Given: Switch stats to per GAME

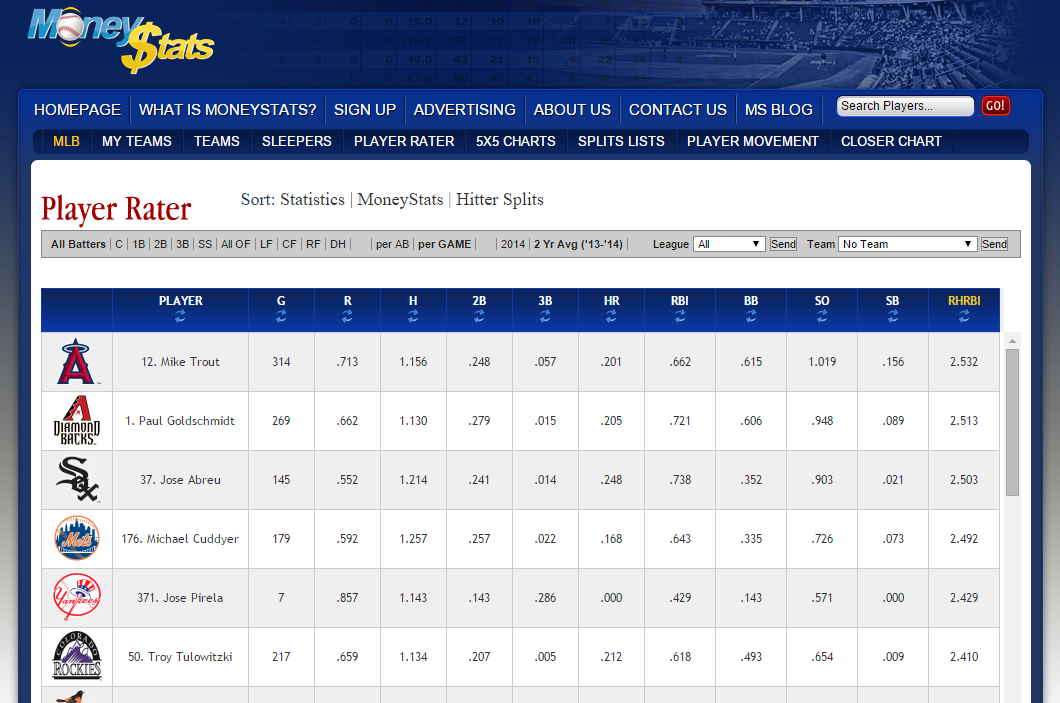Looking at the screenshot, I should point(444,244).
